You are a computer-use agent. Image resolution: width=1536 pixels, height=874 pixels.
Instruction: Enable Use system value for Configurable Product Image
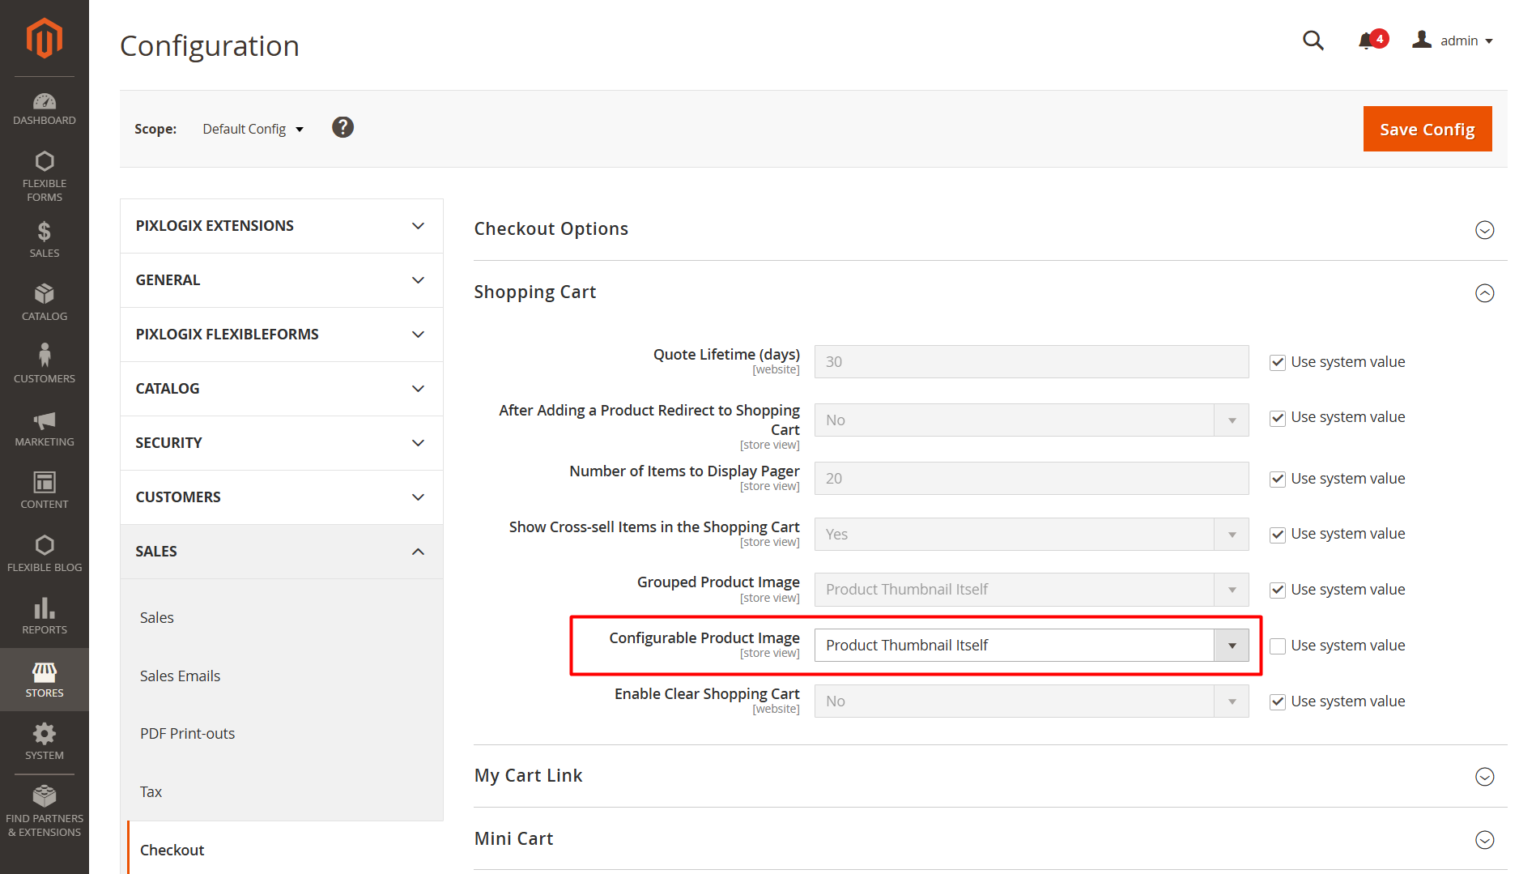[1277, 645]
